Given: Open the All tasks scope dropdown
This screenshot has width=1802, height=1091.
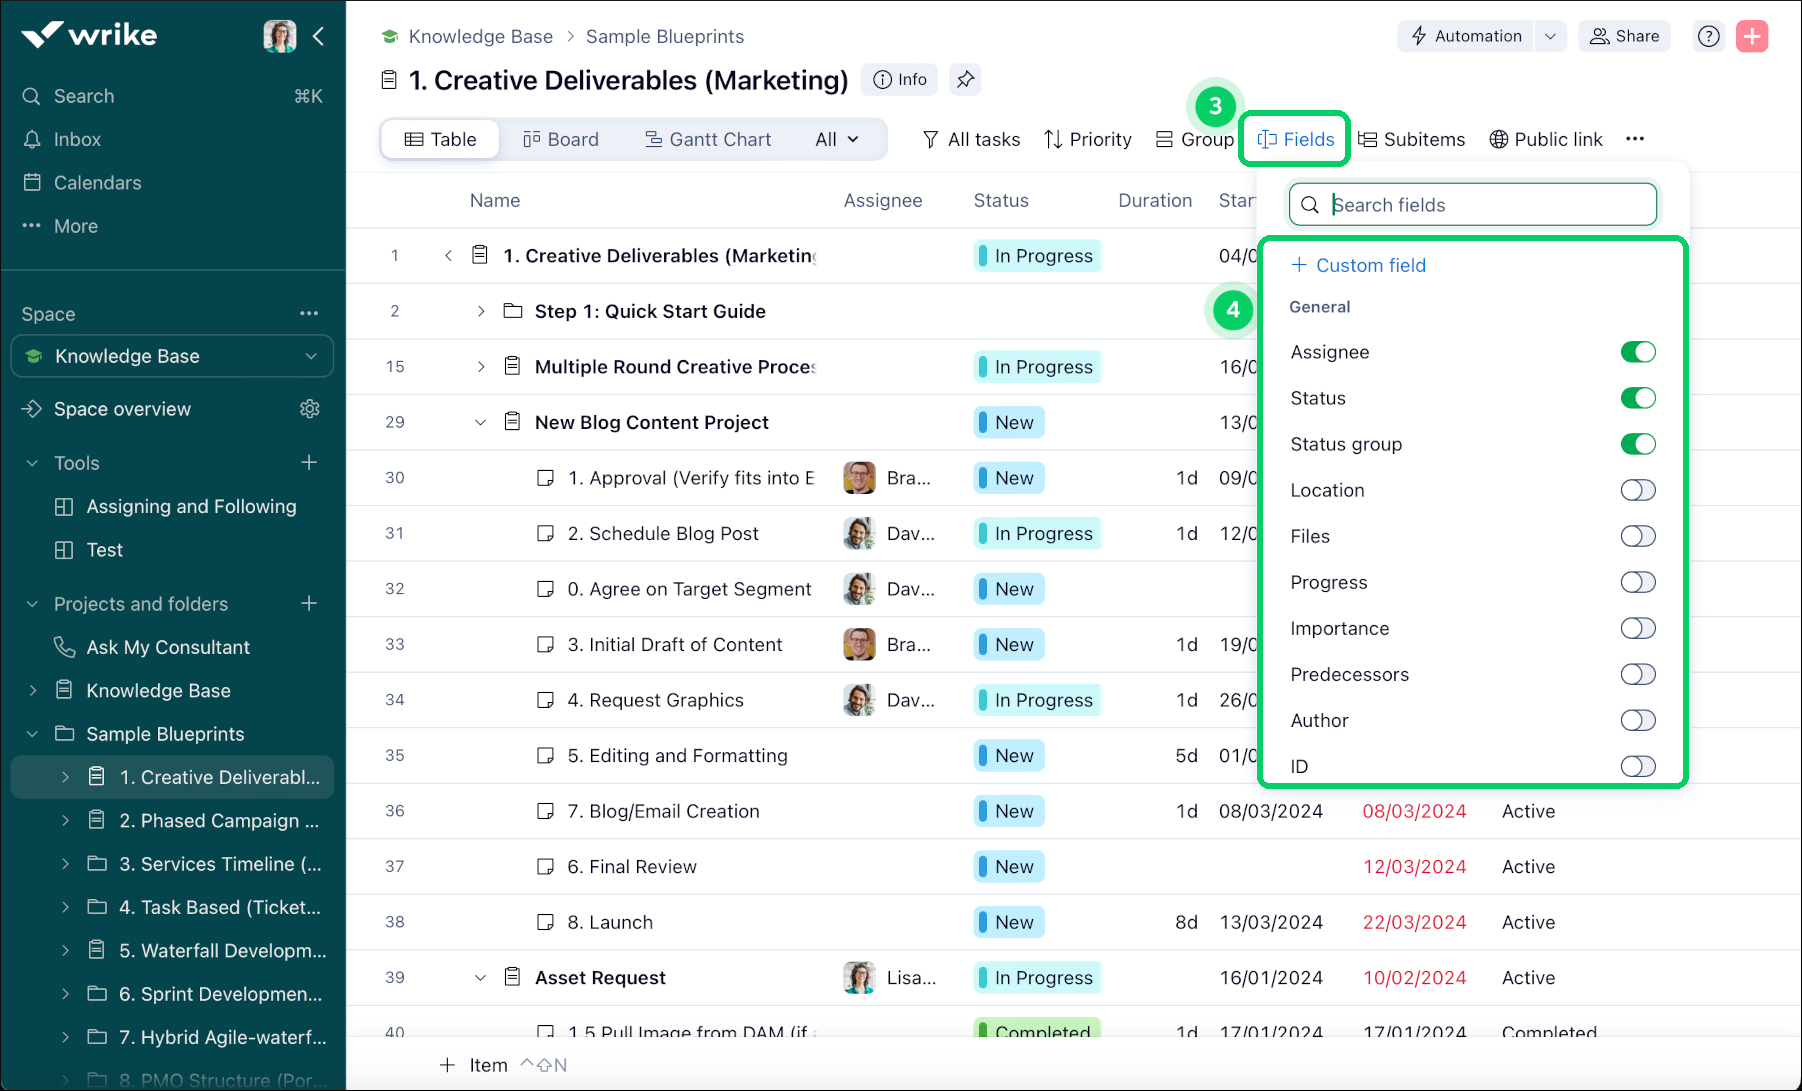Looking at the screenshot, I should pyautogui.click(x=836, y=139).
